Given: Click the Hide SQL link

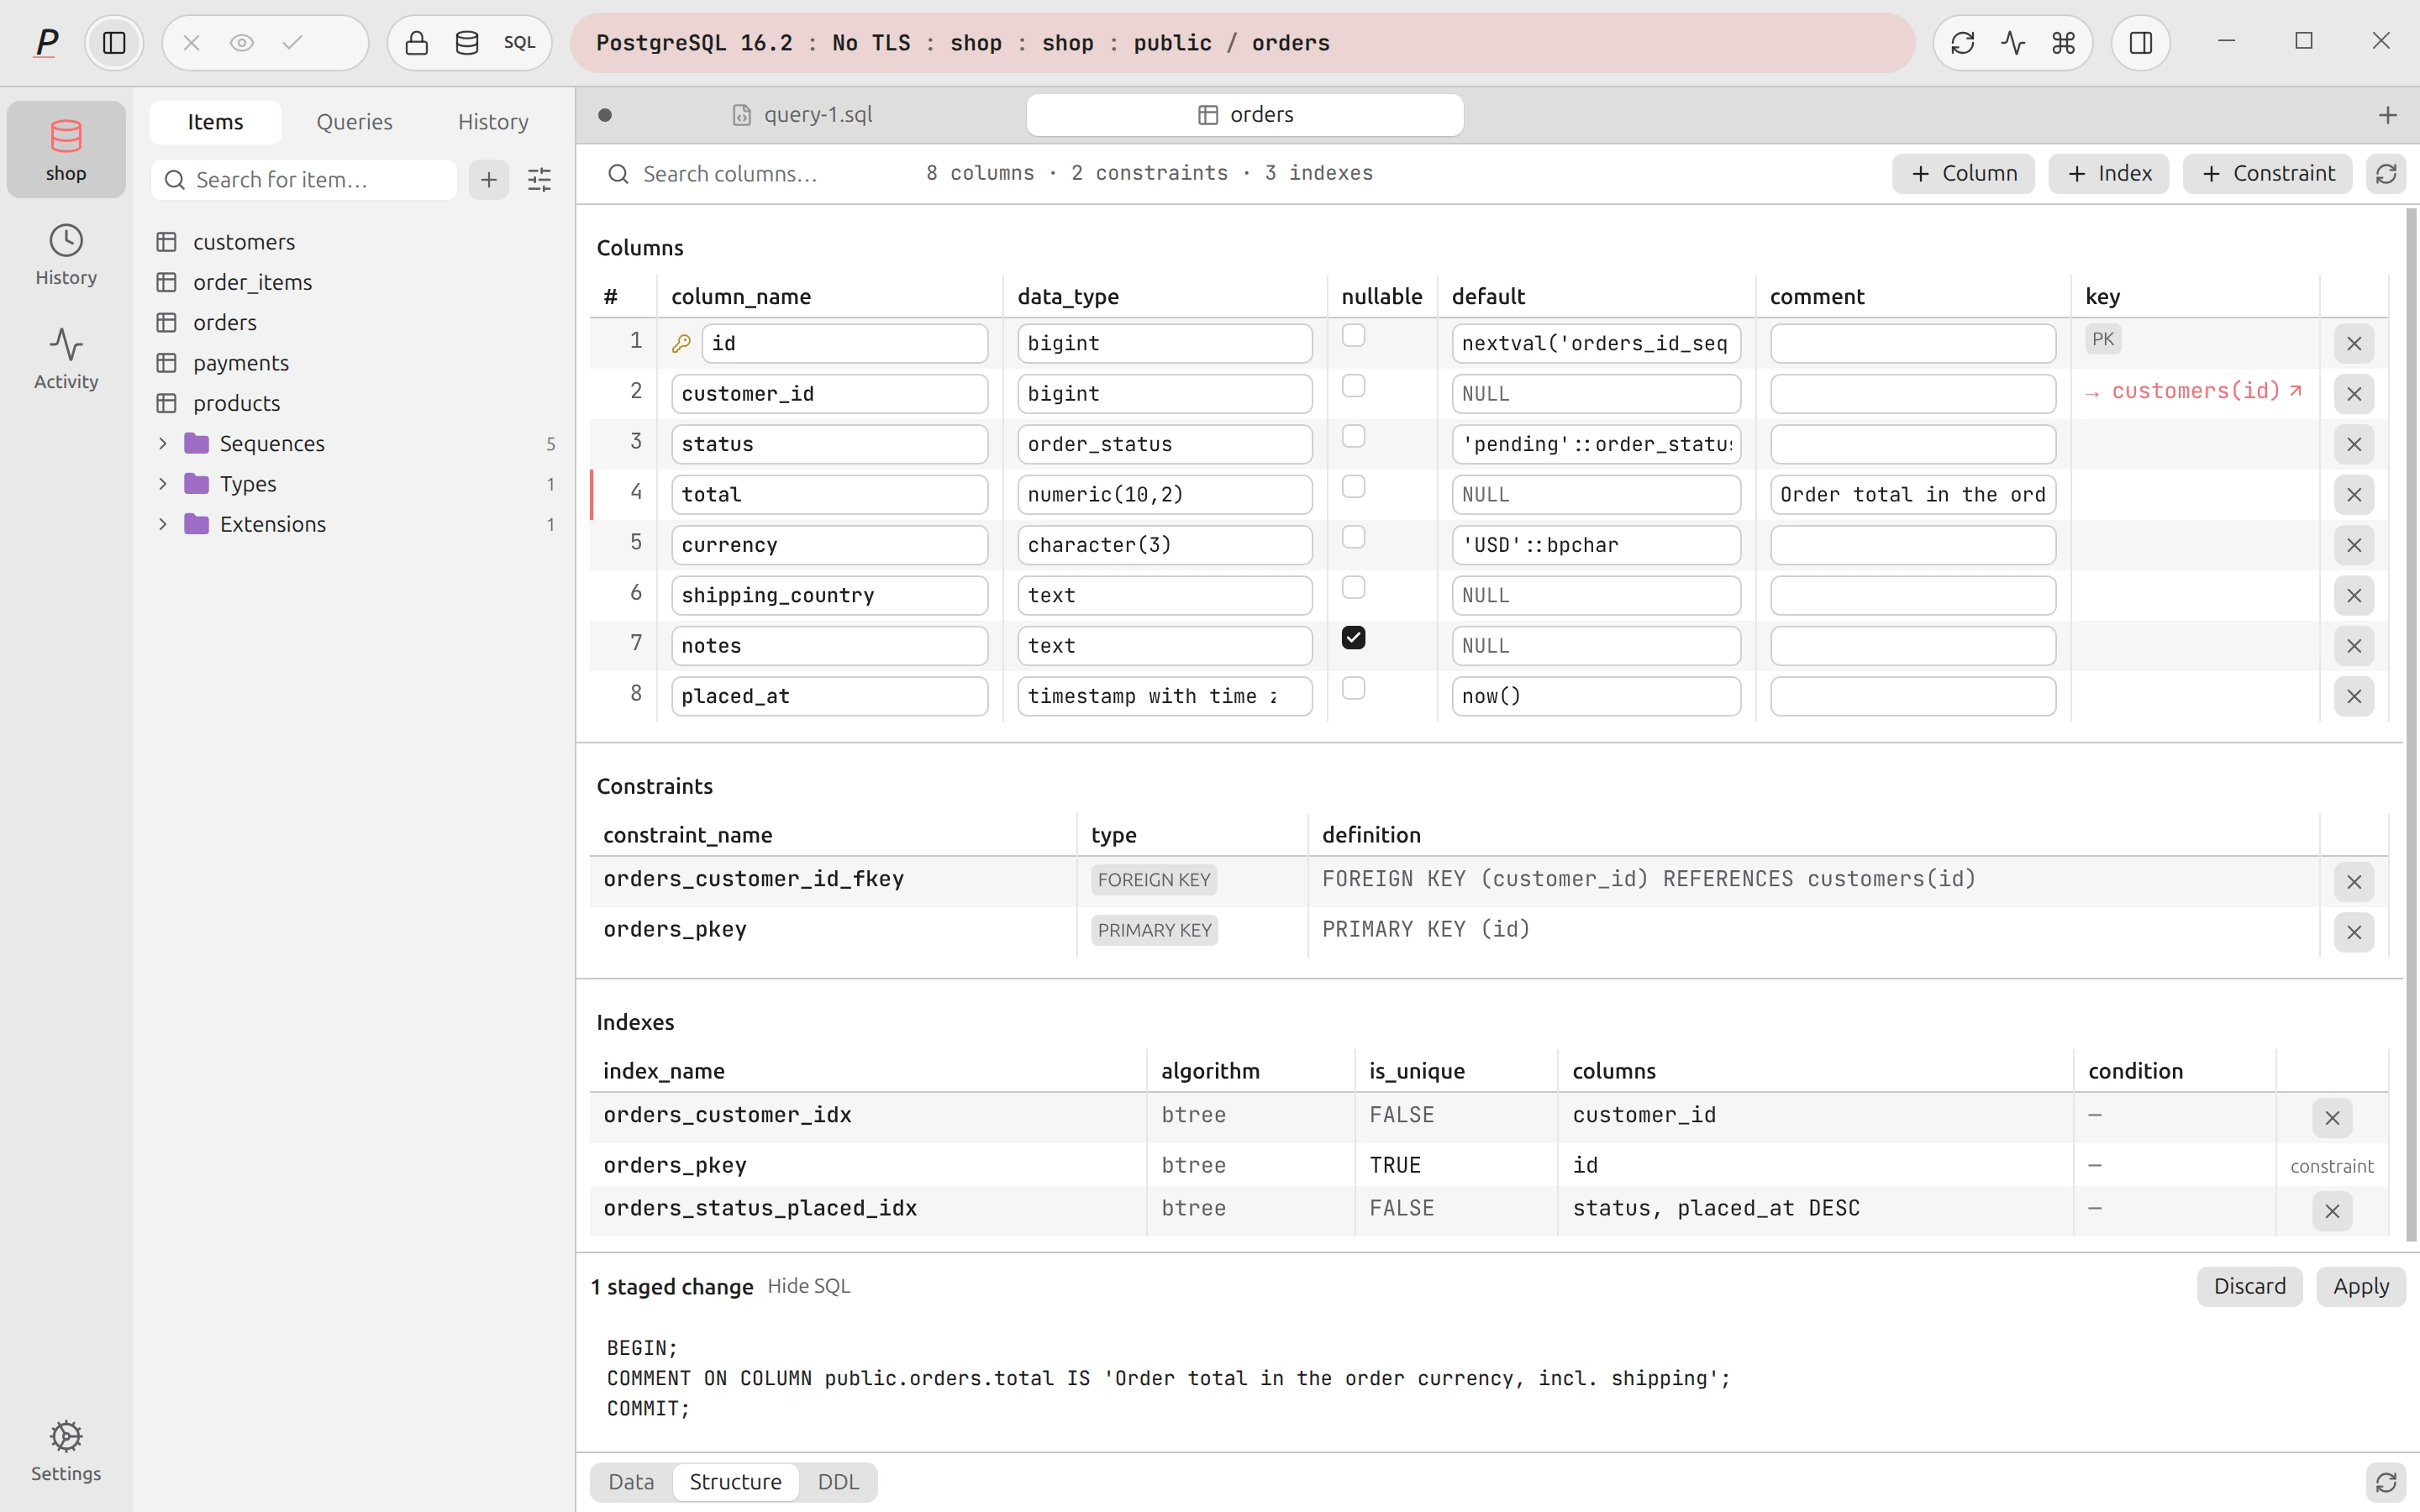Looking at the screenshot, I should pos(809,1286).
